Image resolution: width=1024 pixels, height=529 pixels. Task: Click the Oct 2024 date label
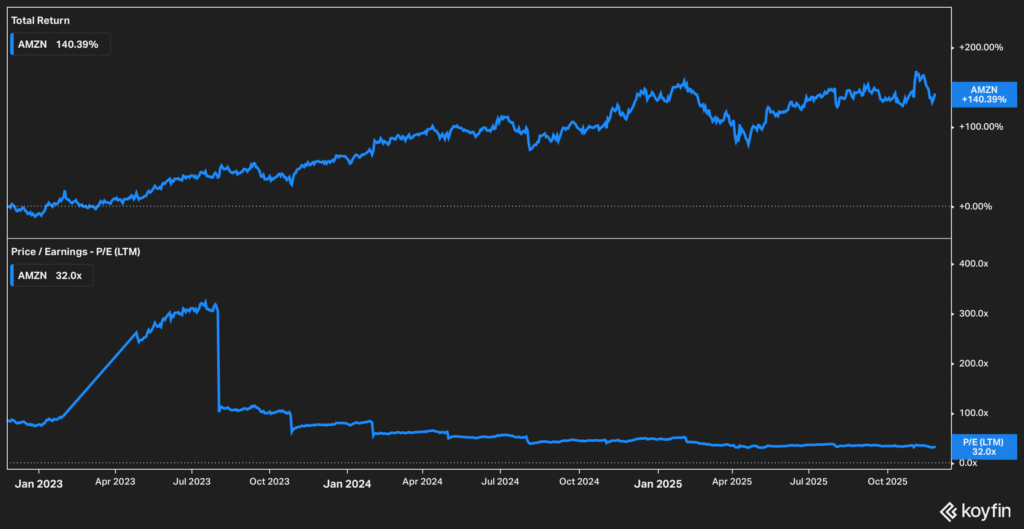(x=578, y=481)
